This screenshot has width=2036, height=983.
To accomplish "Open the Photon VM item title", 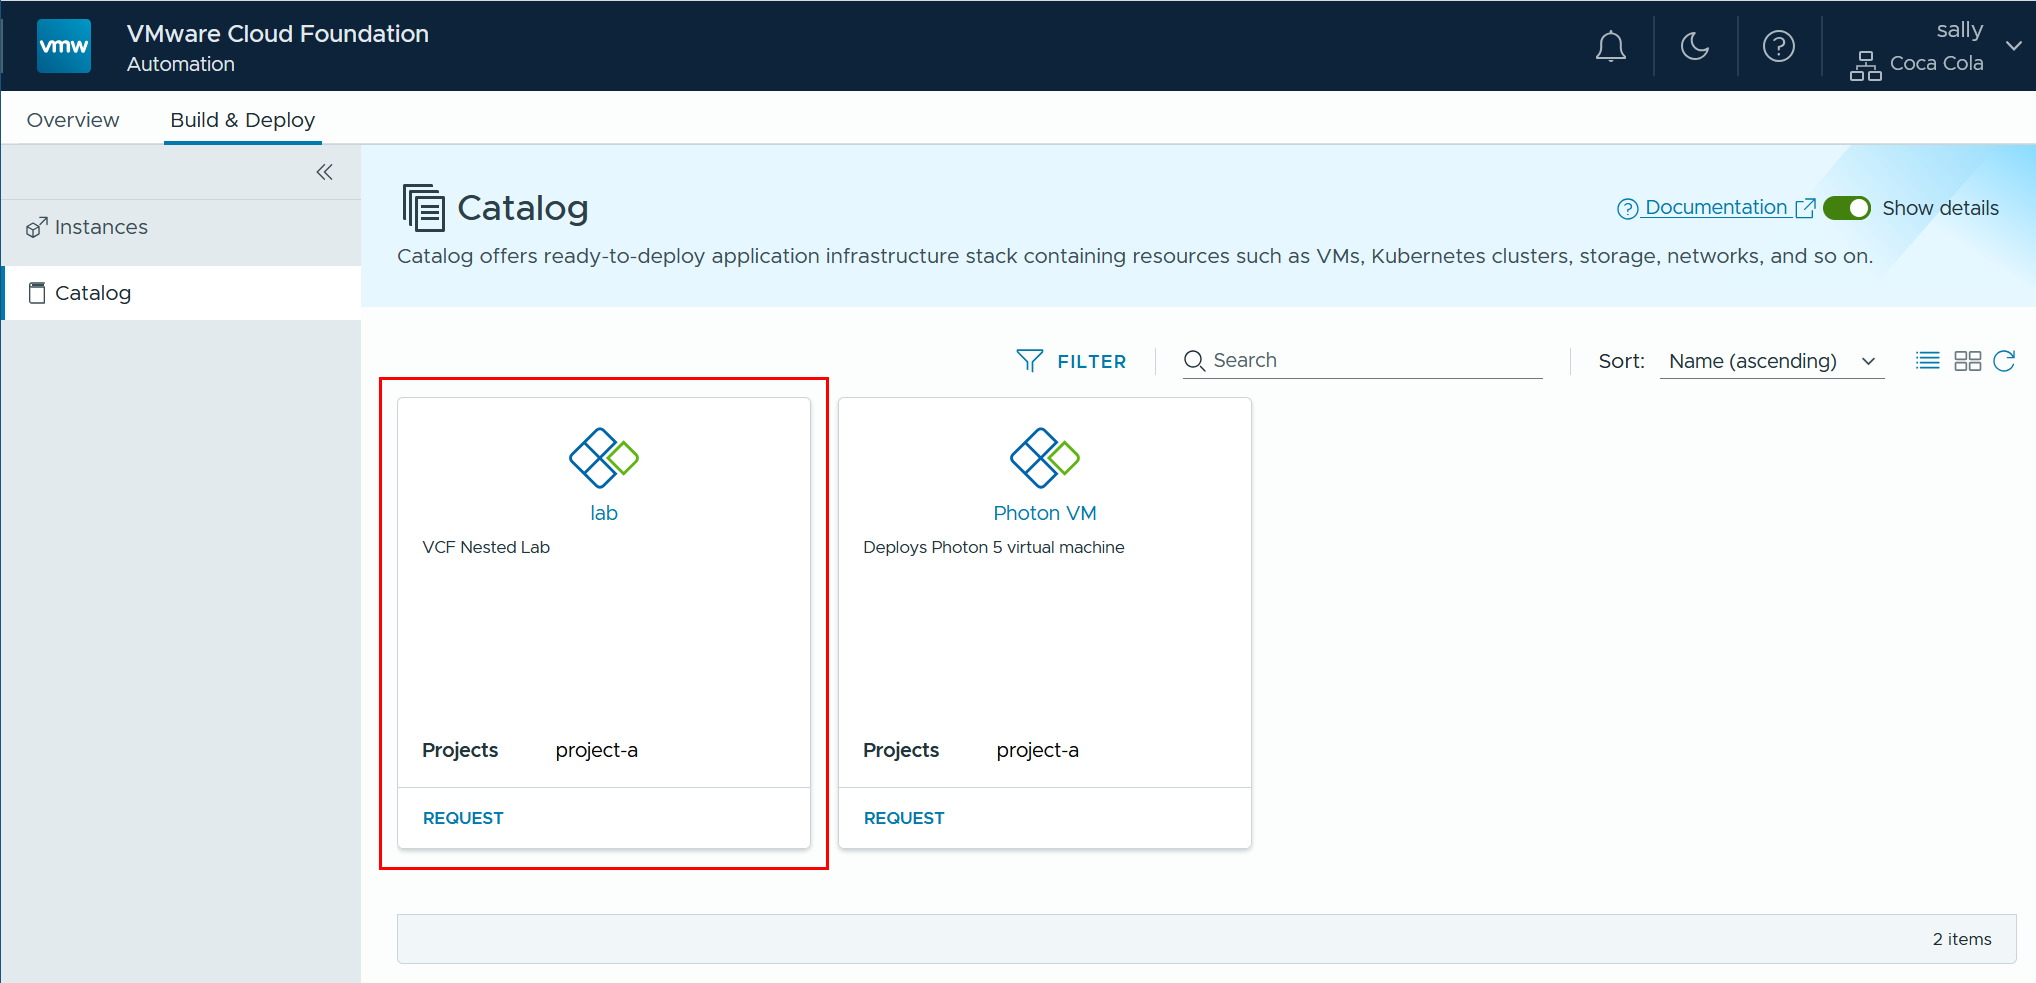I will (1045, 513).
